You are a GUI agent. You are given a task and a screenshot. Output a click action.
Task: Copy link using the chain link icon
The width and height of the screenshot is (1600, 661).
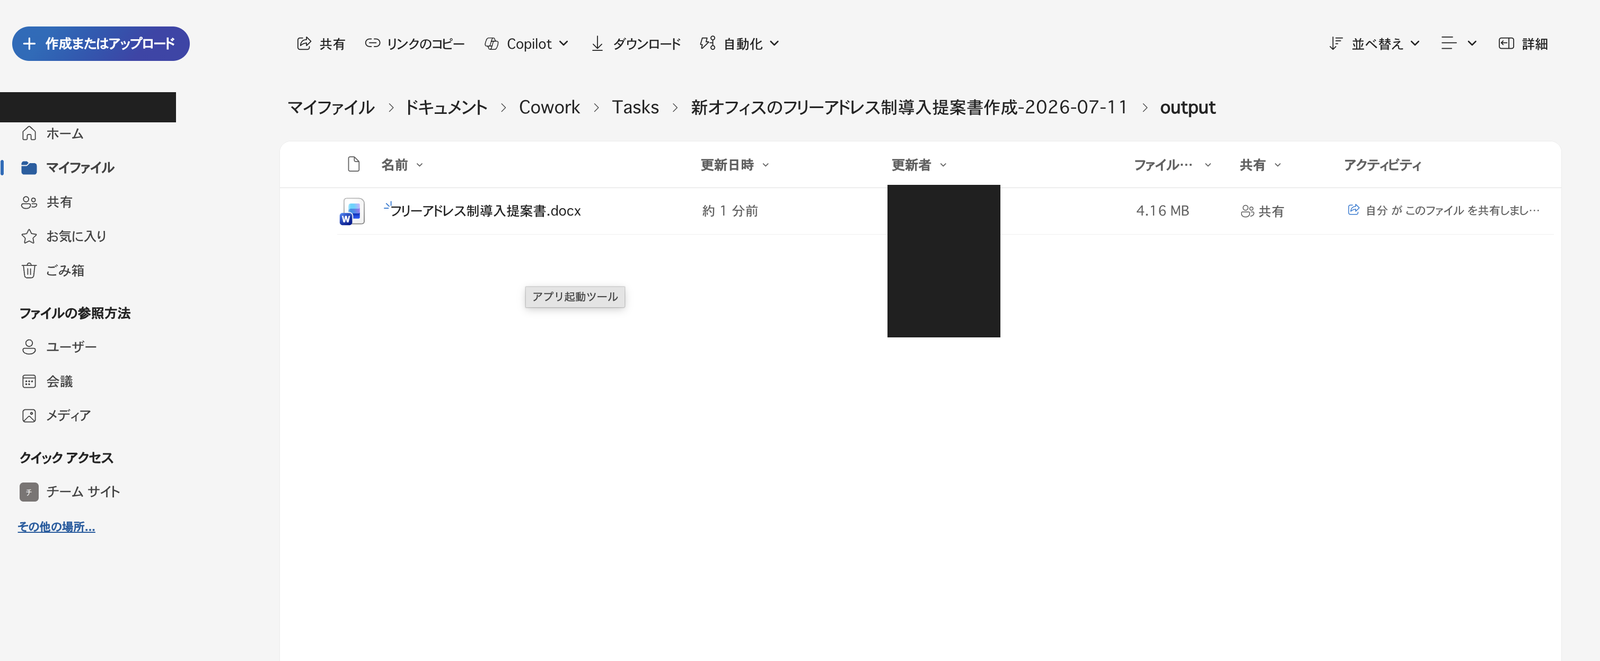[x=372, y=44]
